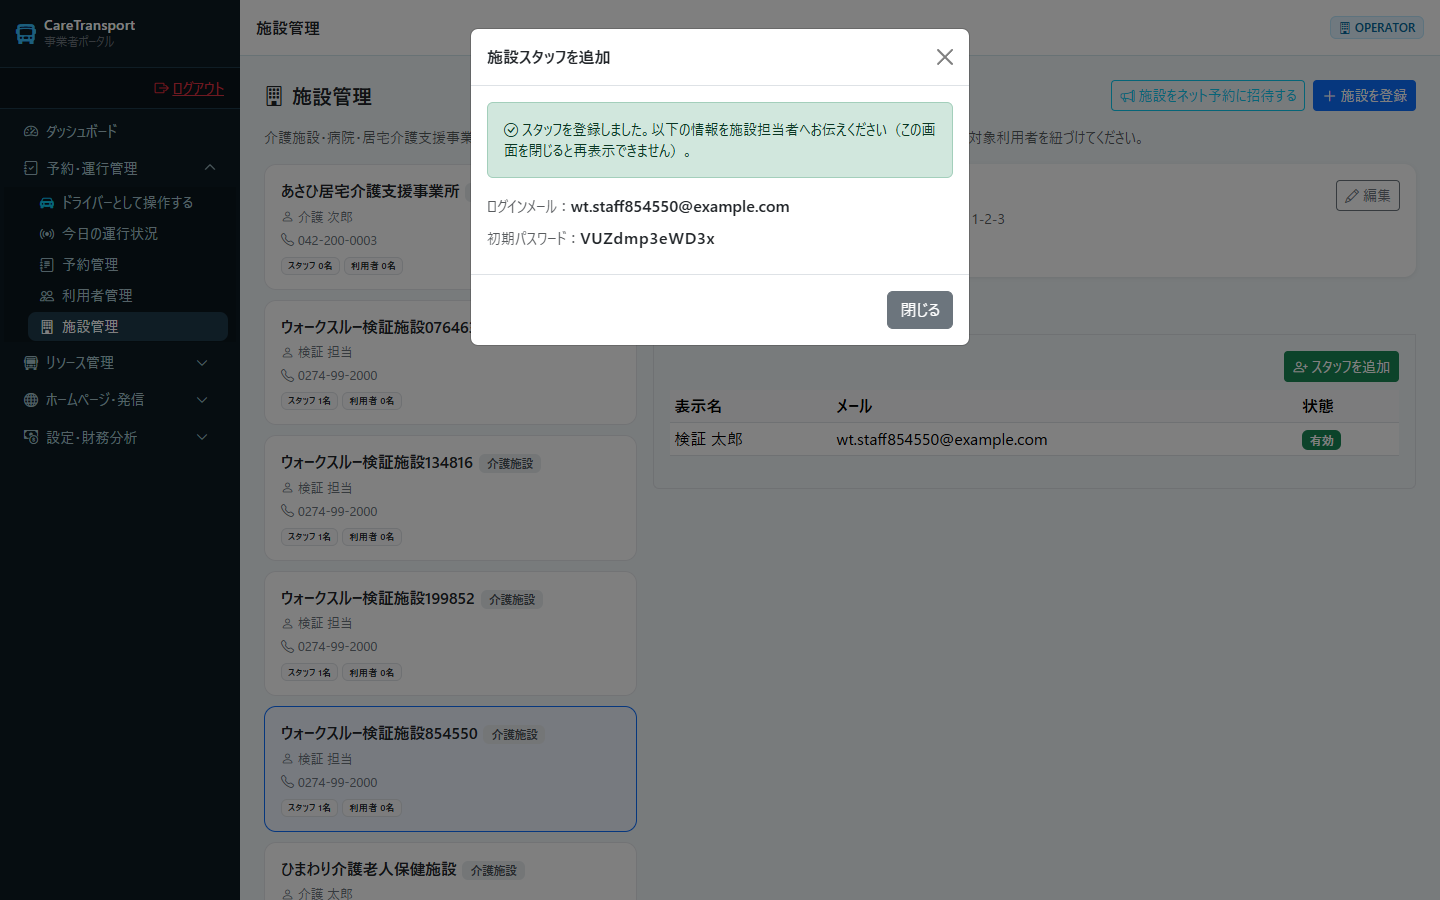Viewport: 1440px width, 900px height.
Task: Select the ウォークスルー検証施設134816 card
Action: 450,498
